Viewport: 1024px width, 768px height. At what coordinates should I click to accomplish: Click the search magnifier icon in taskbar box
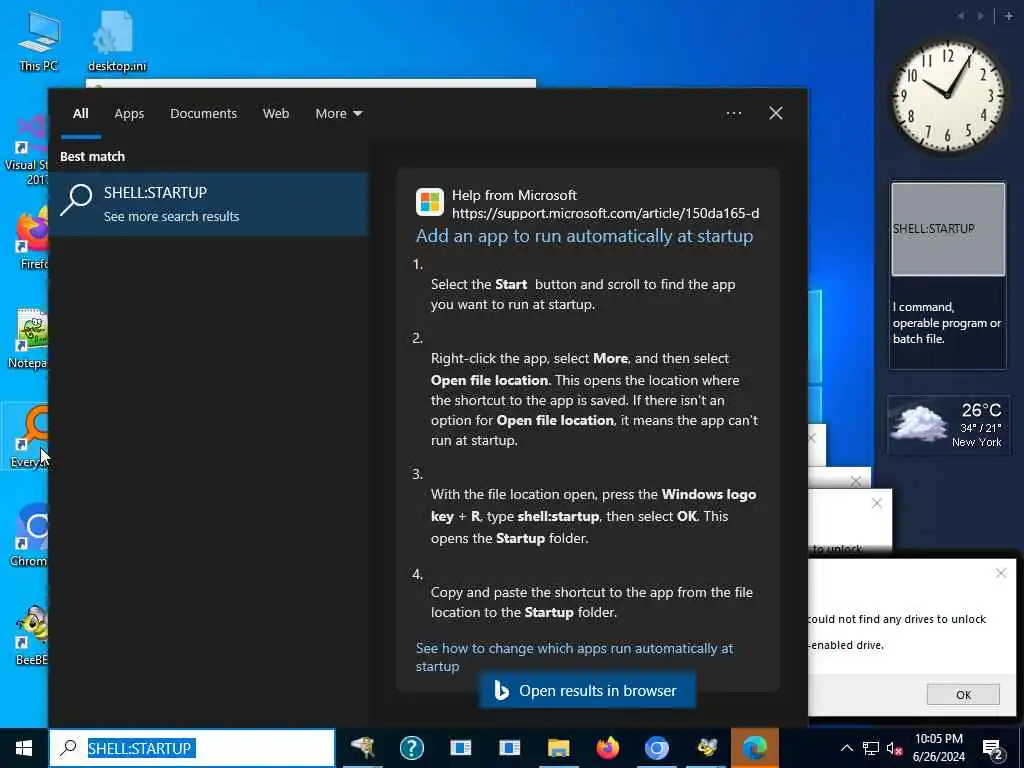tap(68, 748)
